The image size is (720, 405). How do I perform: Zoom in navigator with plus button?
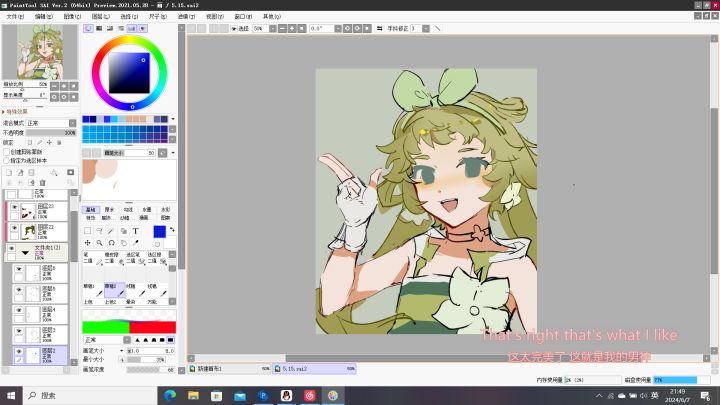pos(64,86)
